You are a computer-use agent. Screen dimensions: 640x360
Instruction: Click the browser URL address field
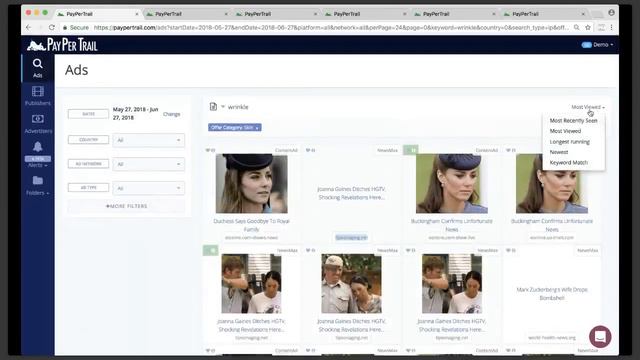pyautogui.click(x=331, y=27)
